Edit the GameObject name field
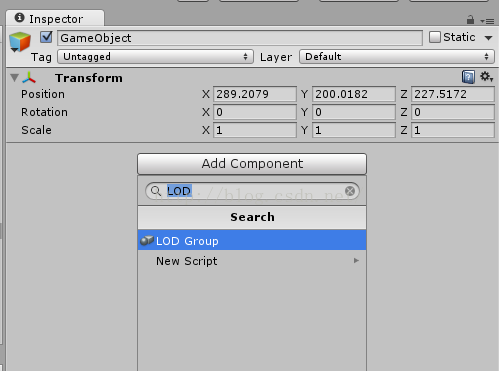 click(240, 38)
